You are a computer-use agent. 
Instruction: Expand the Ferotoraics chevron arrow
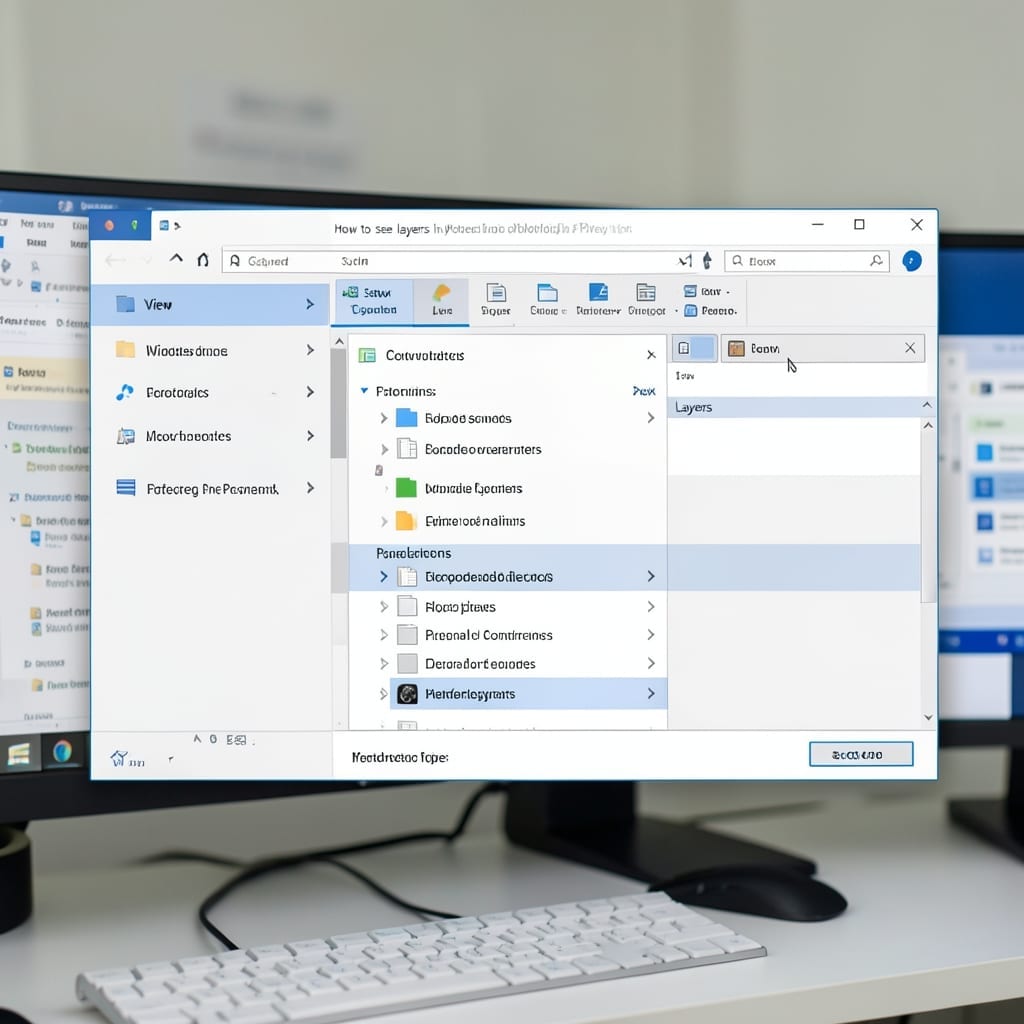(x=310, y=392)
